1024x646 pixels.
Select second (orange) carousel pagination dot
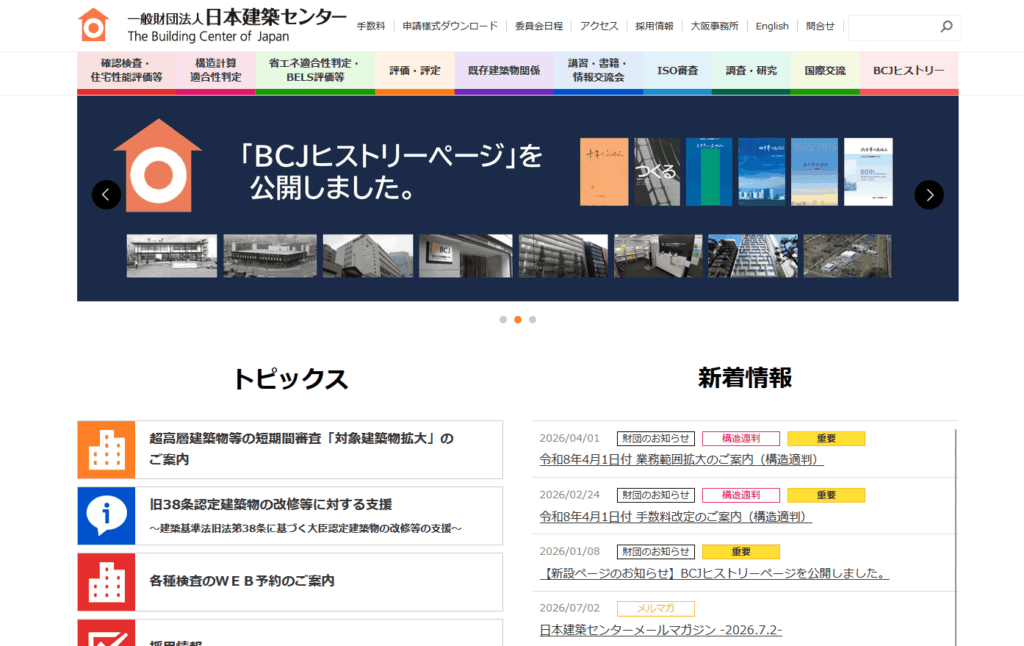click(518, 320)
